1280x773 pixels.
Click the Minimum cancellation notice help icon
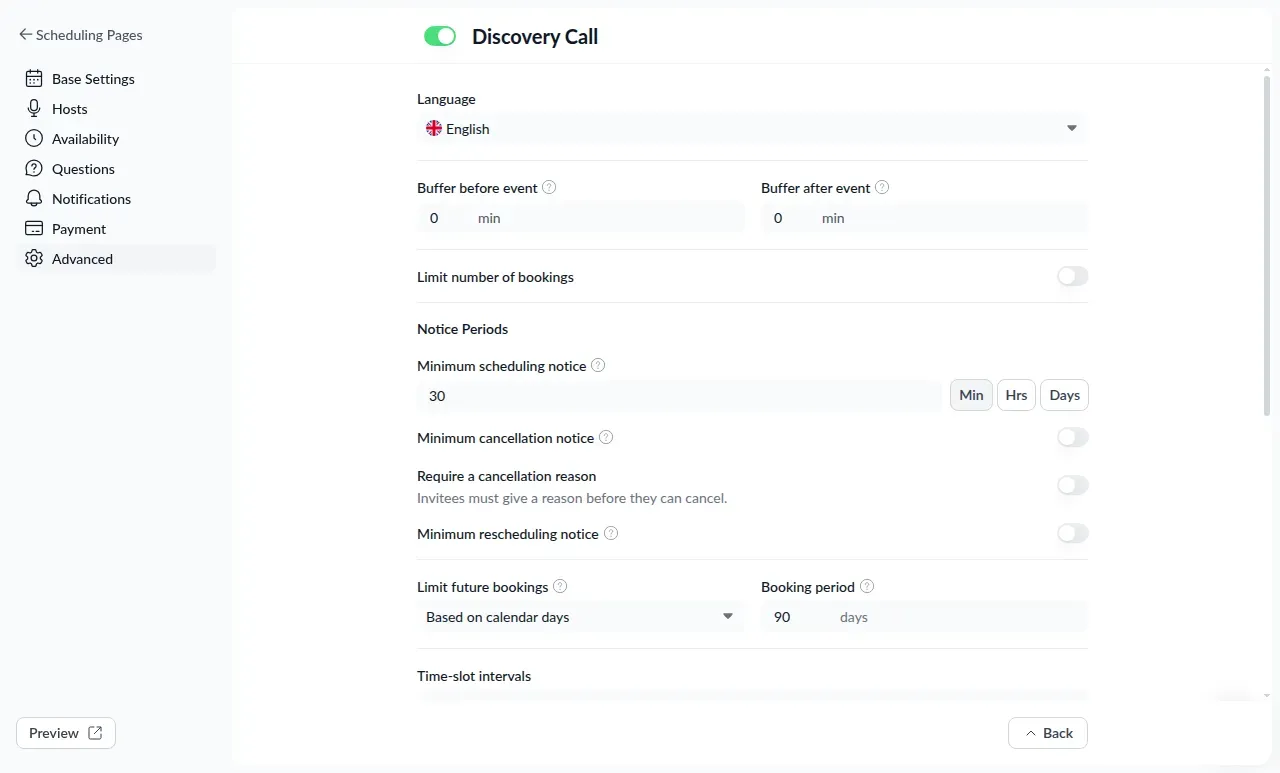click(606, 438)
